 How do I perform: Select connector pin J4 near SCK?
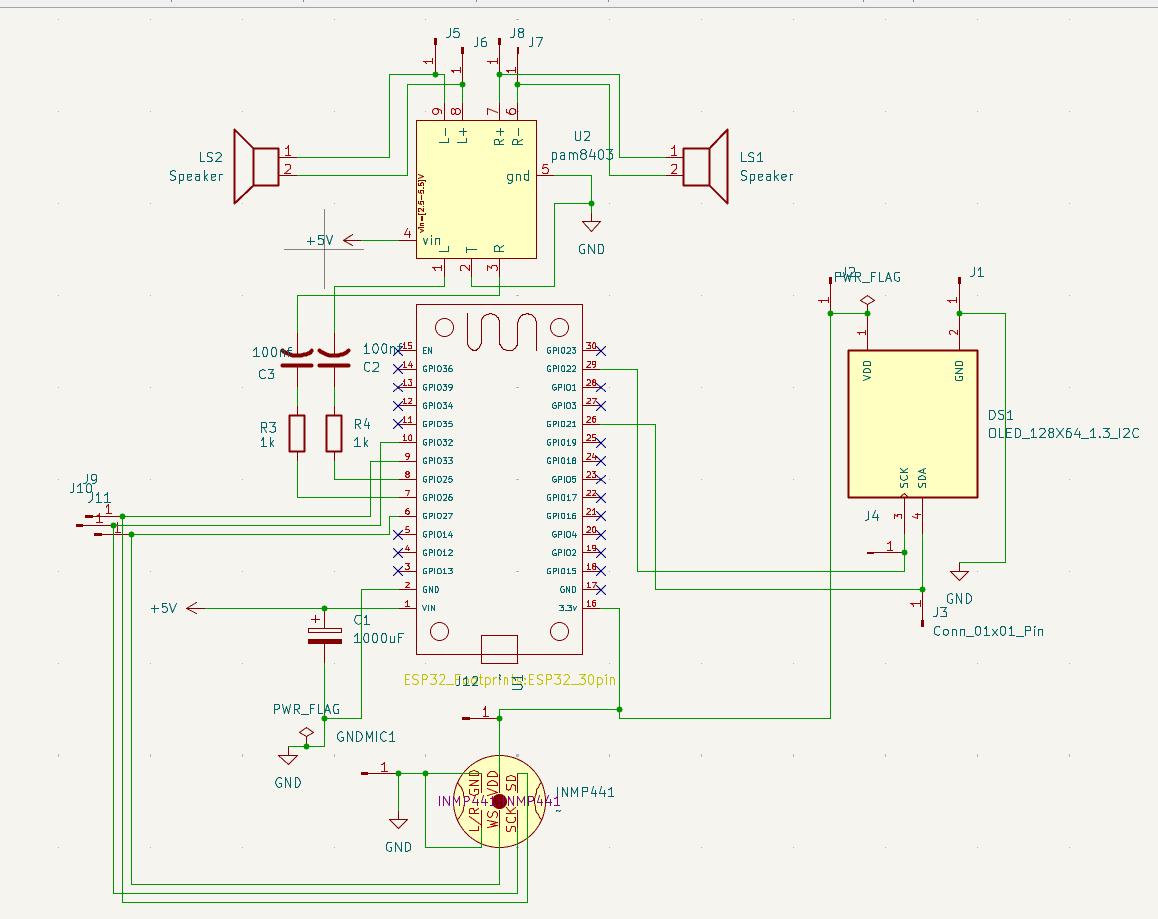coord(885,553)
